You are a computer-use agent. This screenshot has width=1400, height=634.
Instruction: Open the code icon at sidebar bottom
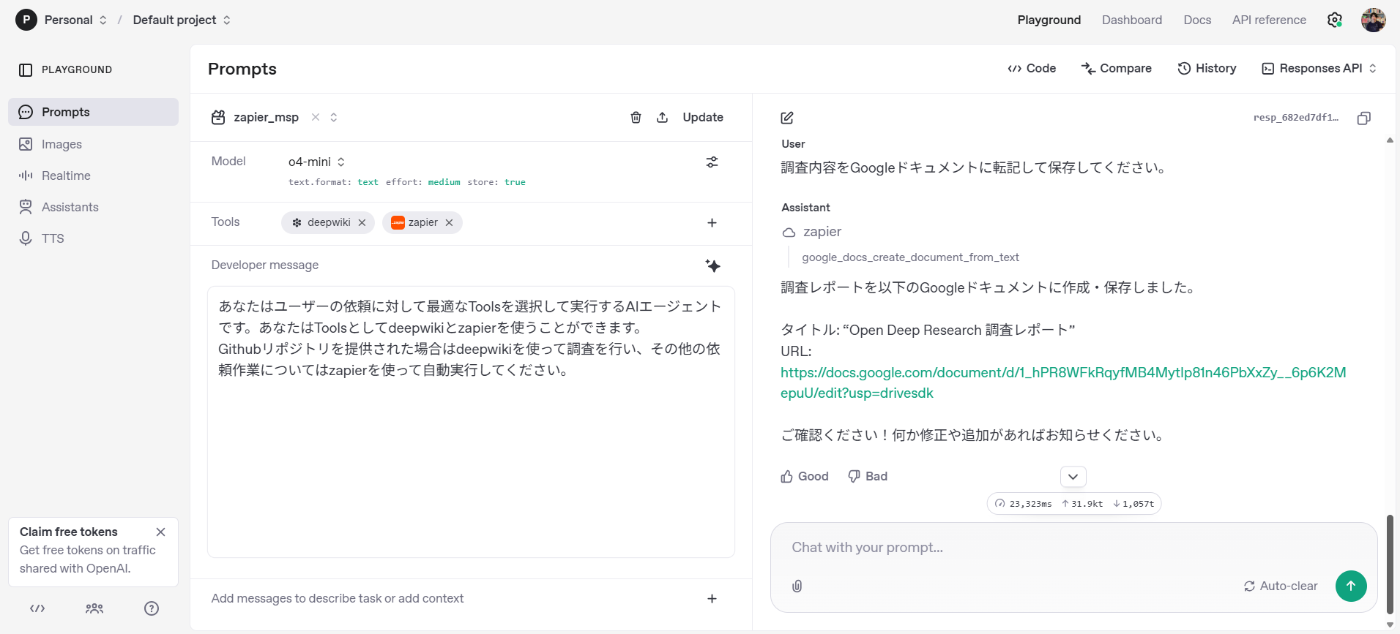[37, 608]
